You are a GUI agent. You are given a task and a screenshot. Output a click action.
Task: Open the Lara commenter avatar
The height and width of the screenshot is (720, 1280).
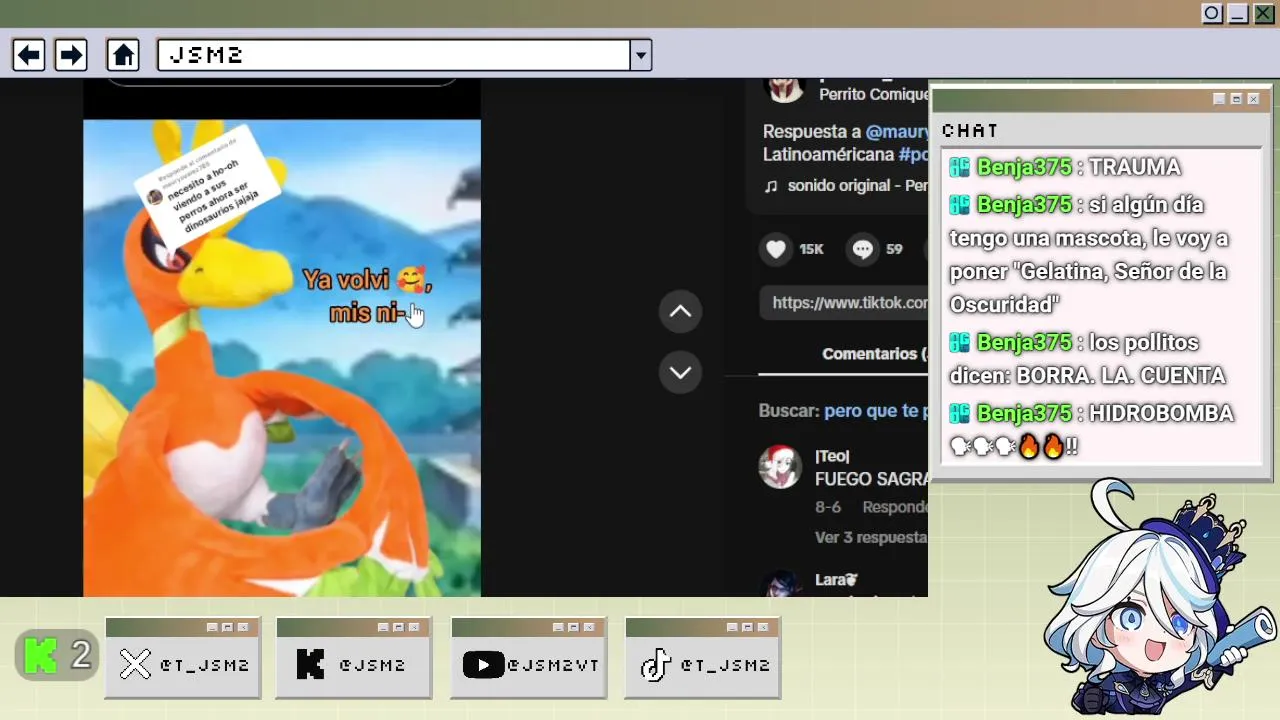[x=780, y=584]
